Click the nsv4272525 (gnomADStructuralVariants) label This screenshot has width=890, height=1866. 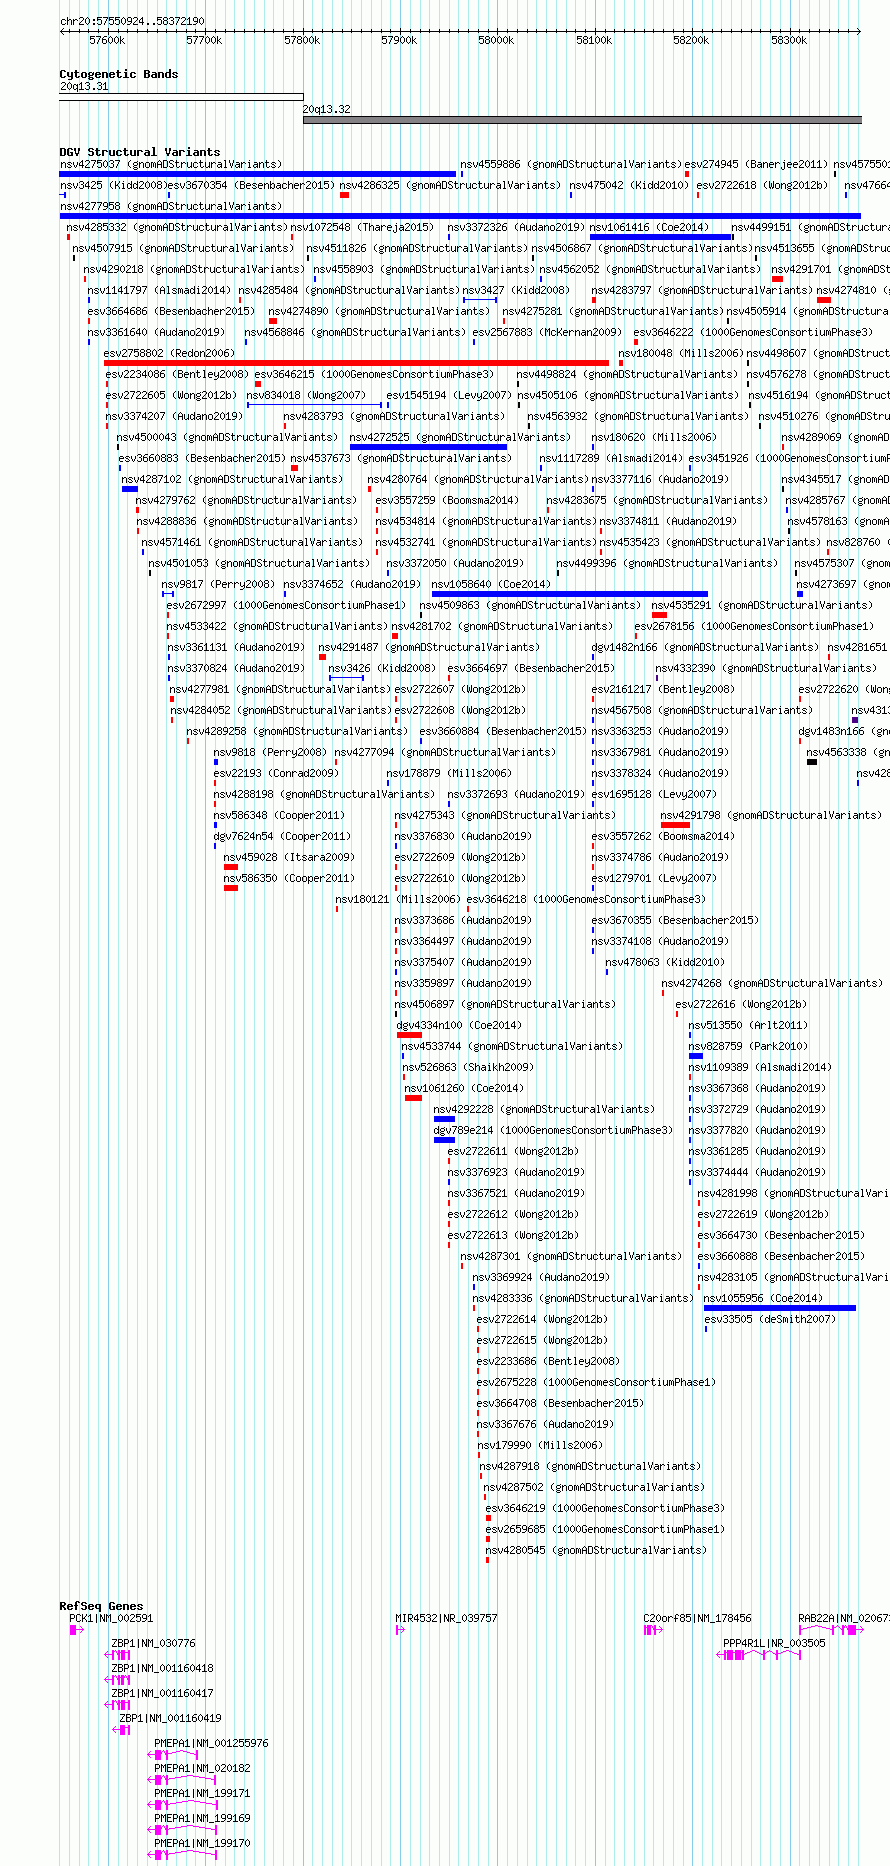pos(460,437)
